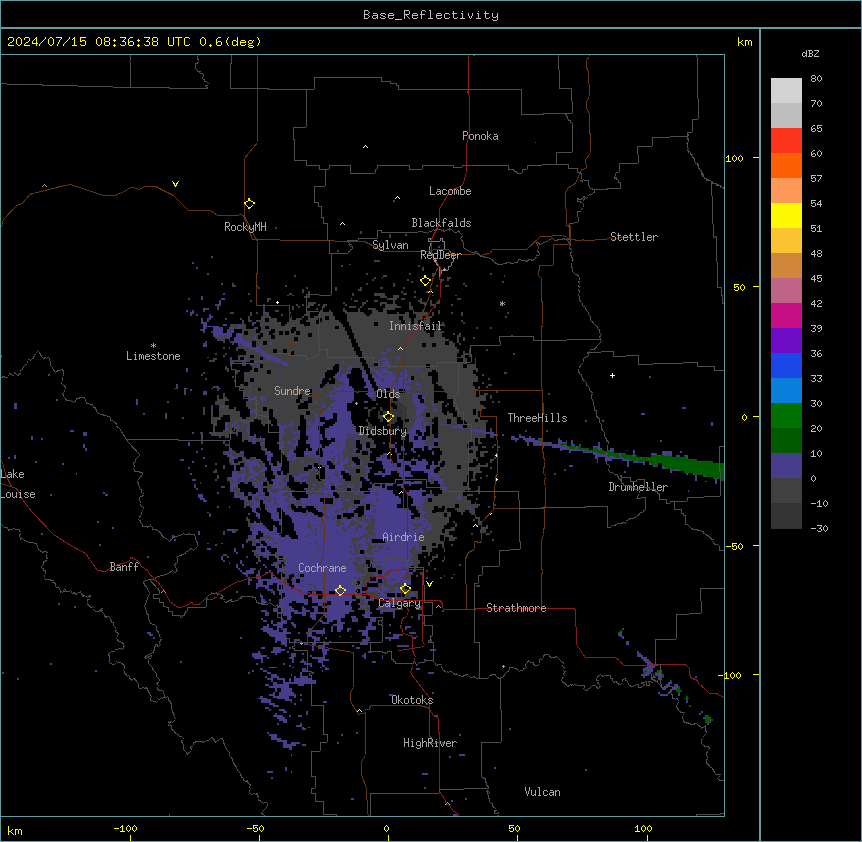This screenshot has height=842, width=862.
Task: Pick the blue 36–33 dBZ legend swatch
Action: point(786,365)
